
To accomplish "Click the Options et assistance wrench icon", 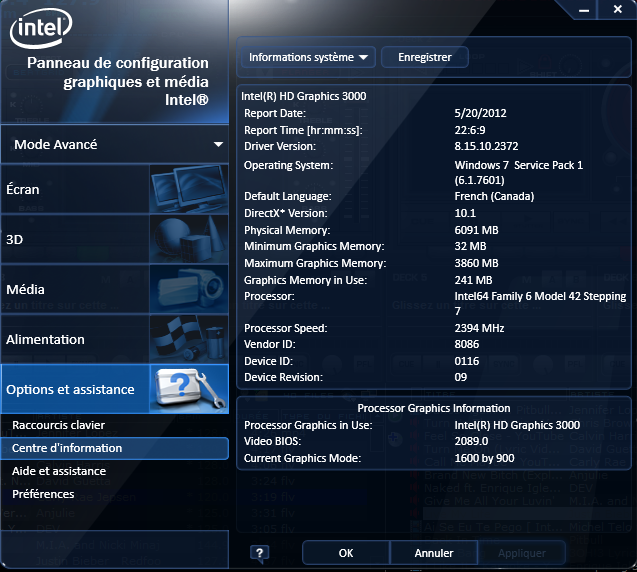I will click(189, 389).
